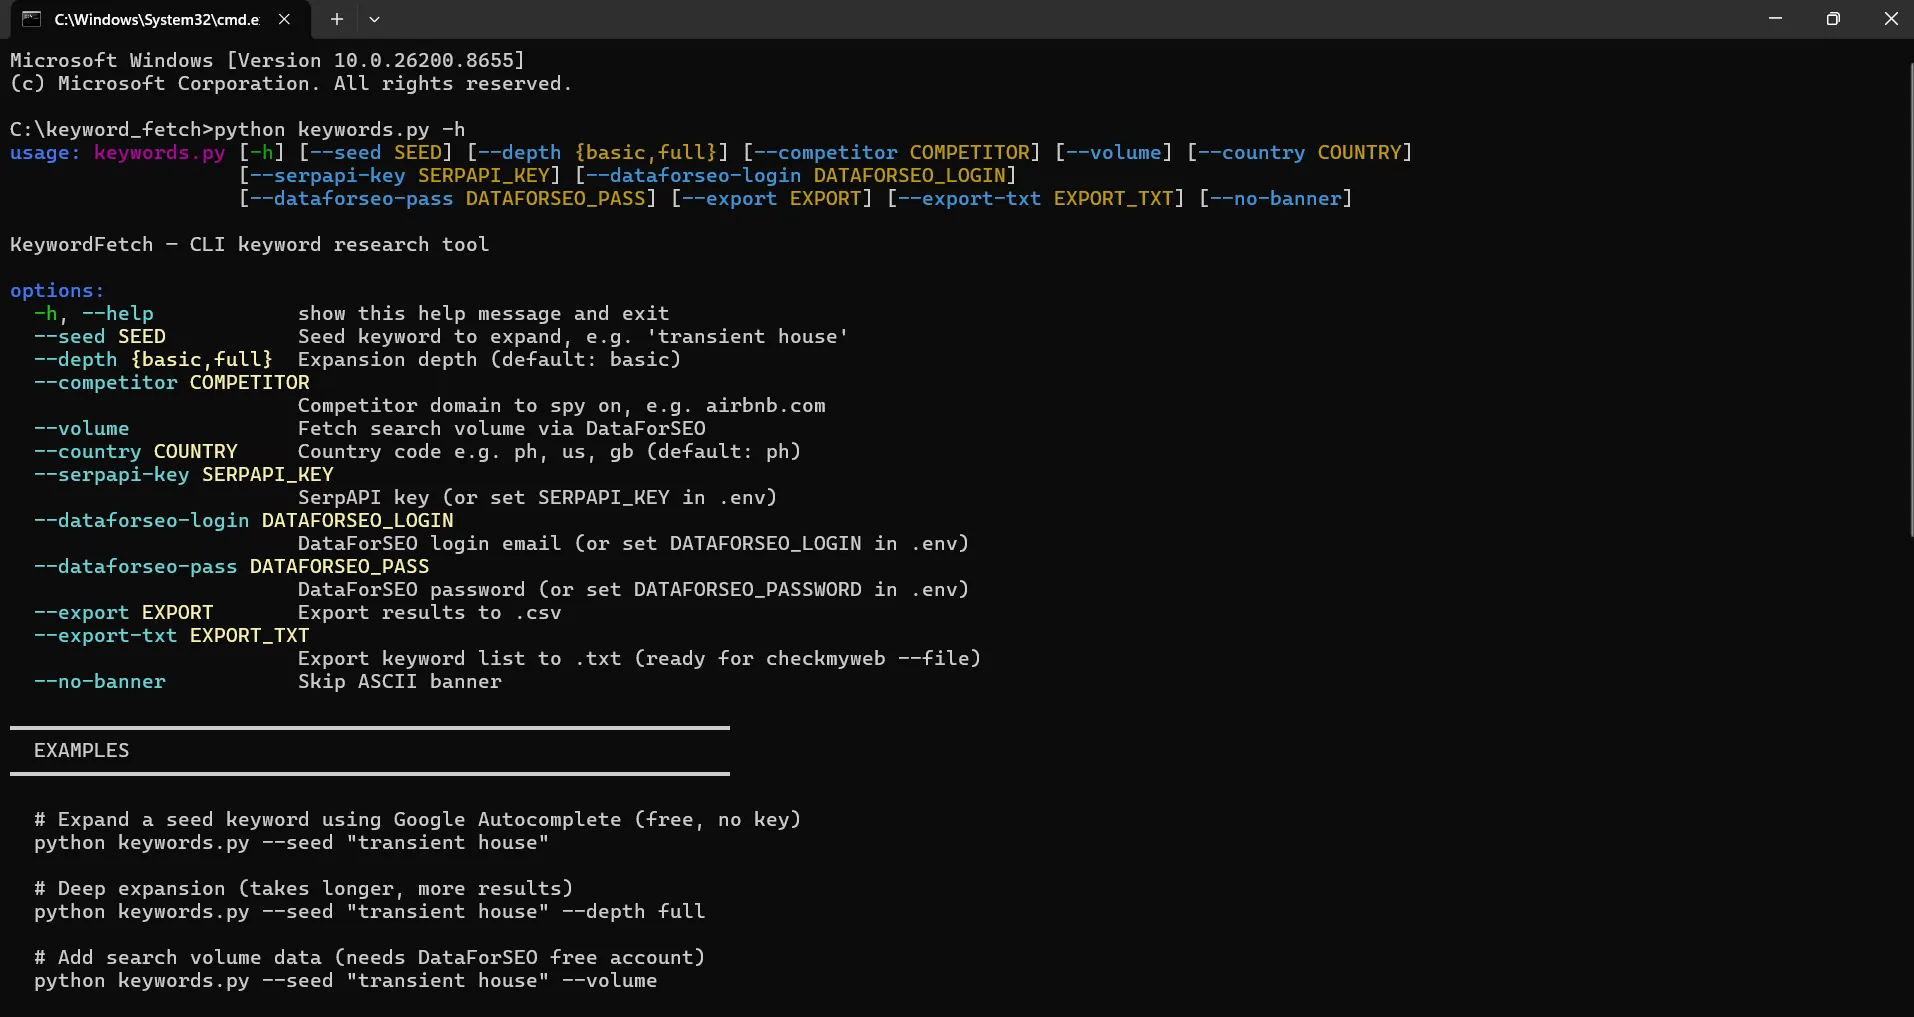Click '# Expand a seed keyword' comment line
1914x1017 pixels.
[418, 820]
